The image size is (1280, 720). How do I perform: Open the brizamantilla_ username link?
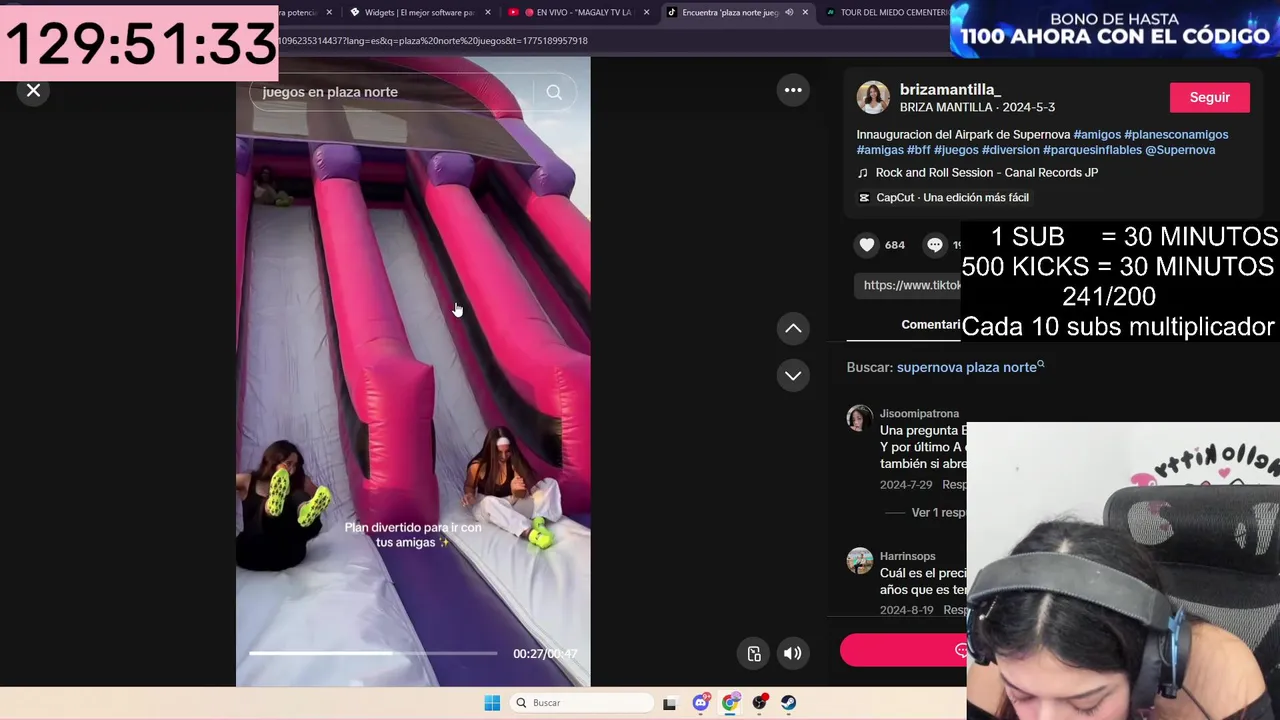pos(950,89)
